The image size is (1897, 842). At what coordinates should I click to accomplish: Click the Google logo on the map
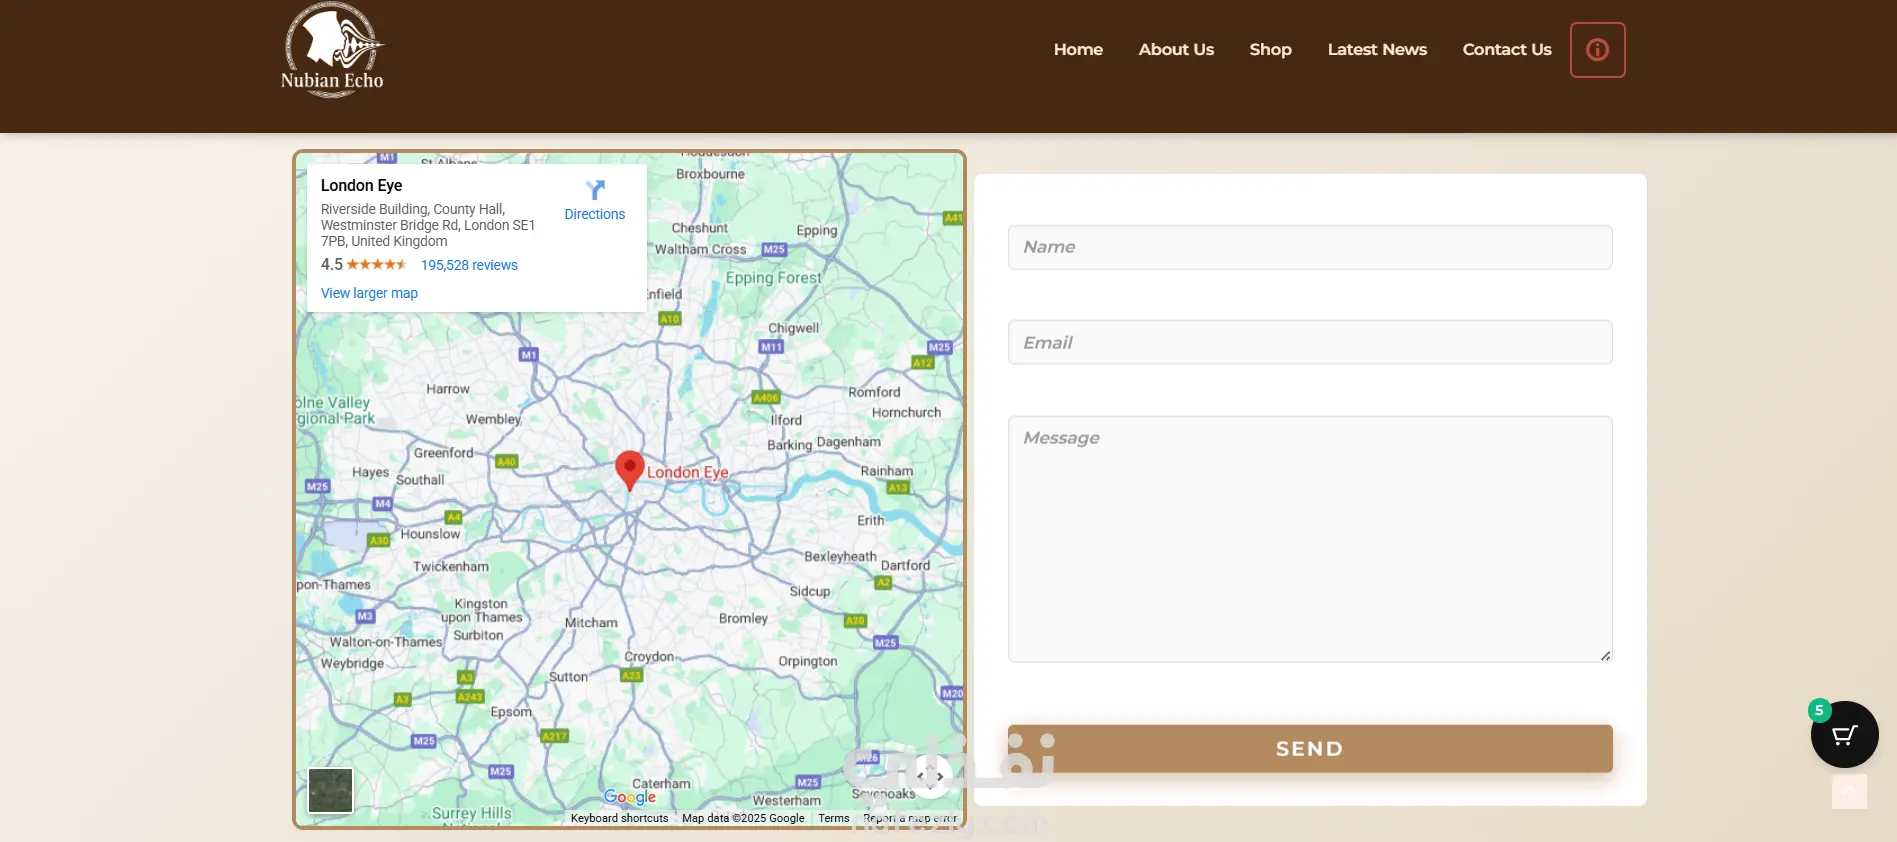click(630, 797)
